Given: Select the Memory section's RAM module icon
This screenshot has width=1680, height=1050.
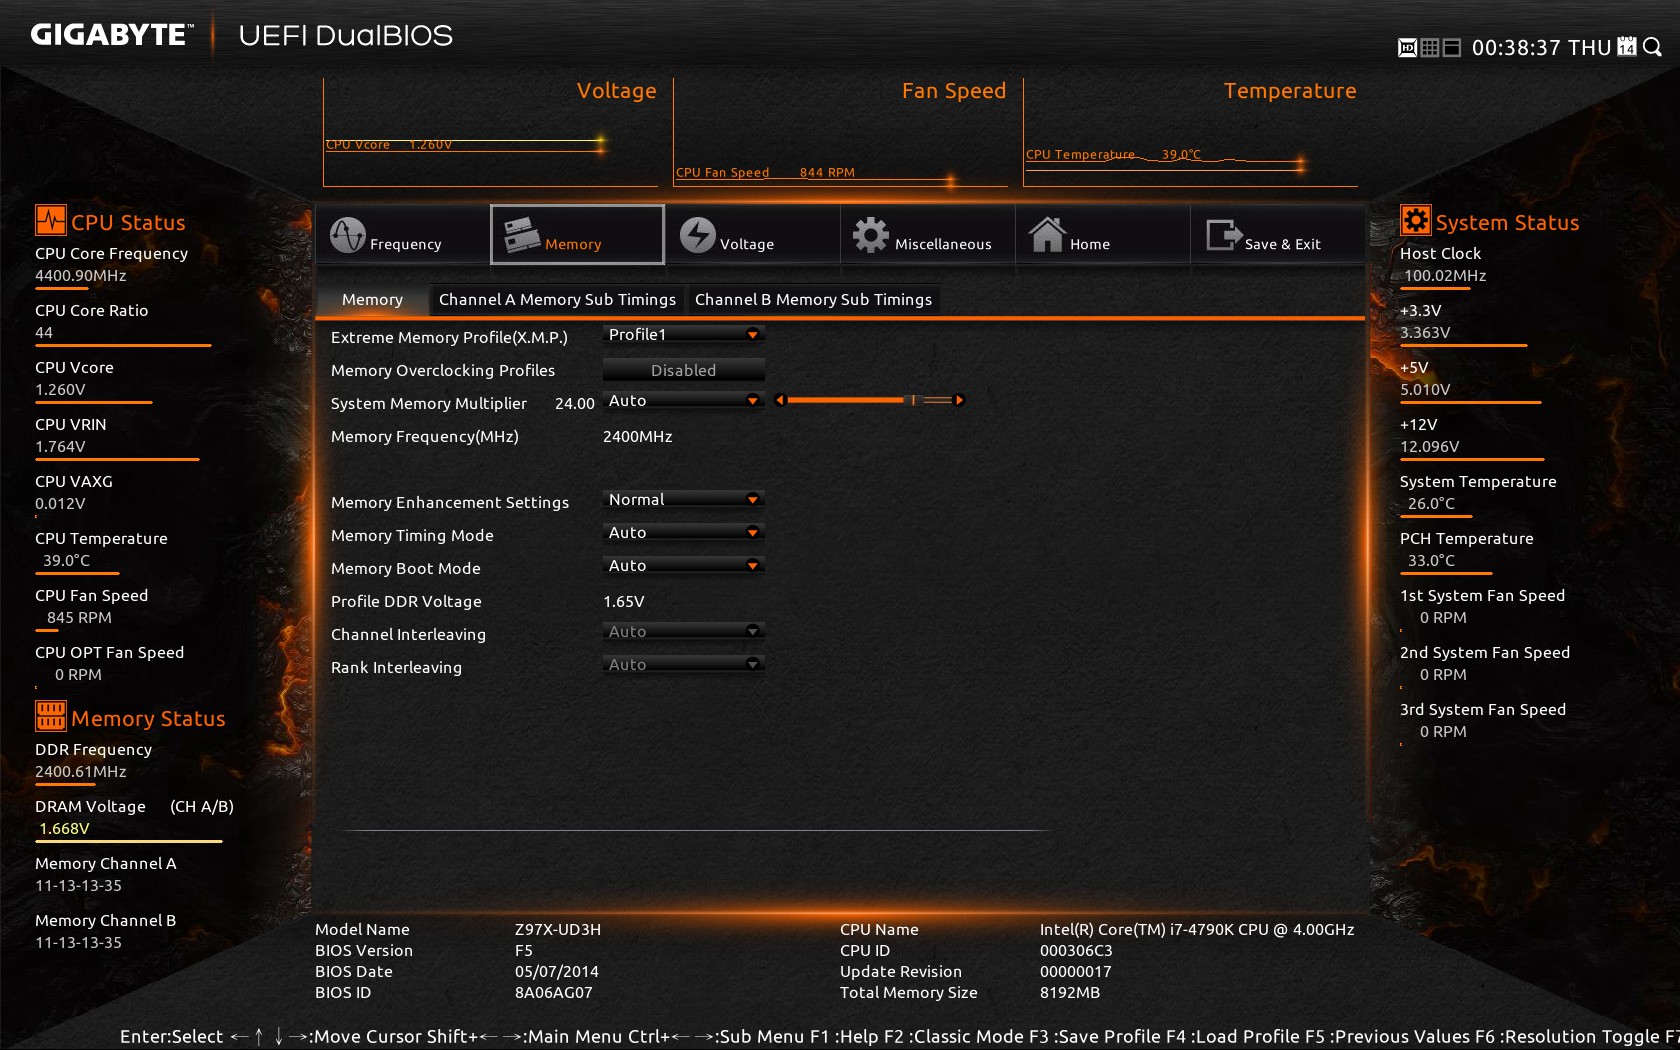Looking at the screenshot, I should click(x=522, y=235).
